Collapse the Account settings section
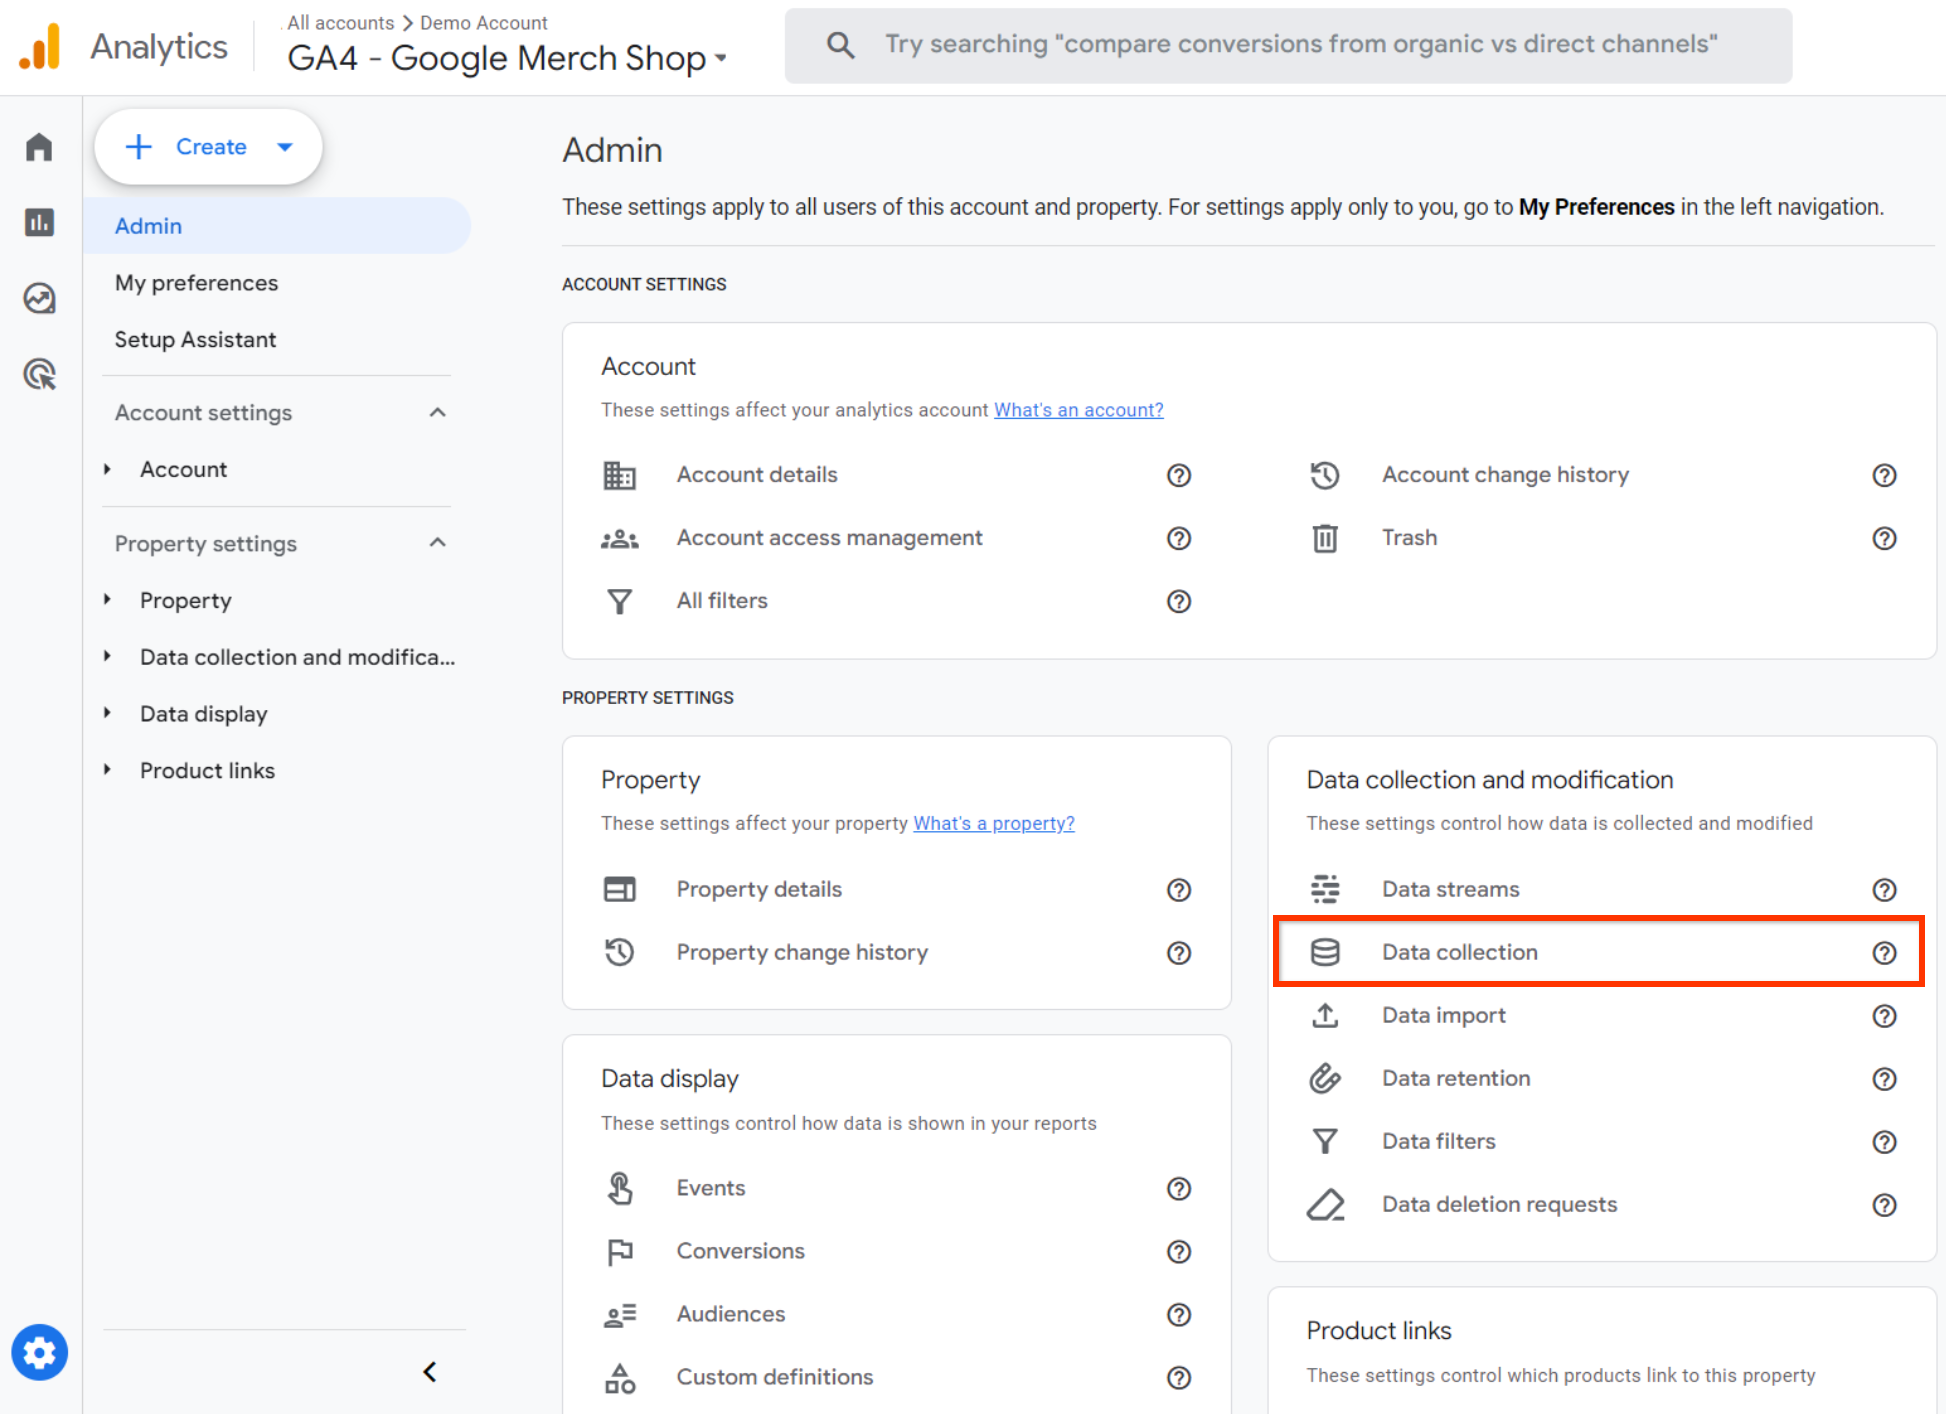Image resolution: width=1946 pixels, height=1414 pixels. pyautogui.click(x=437, y=412)
